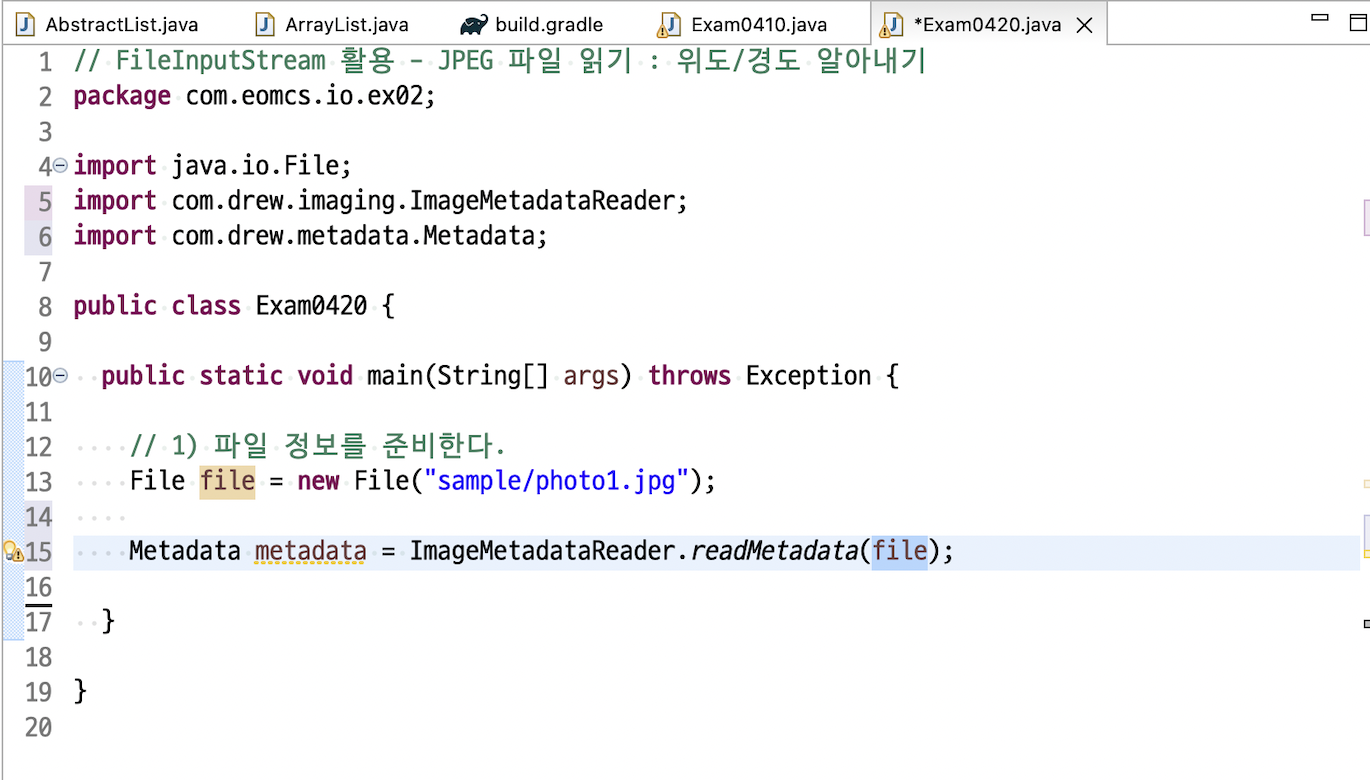Click the 'Metadata' type on line 15
Viewport: 1370px width, 780px height.
point(185,551)
